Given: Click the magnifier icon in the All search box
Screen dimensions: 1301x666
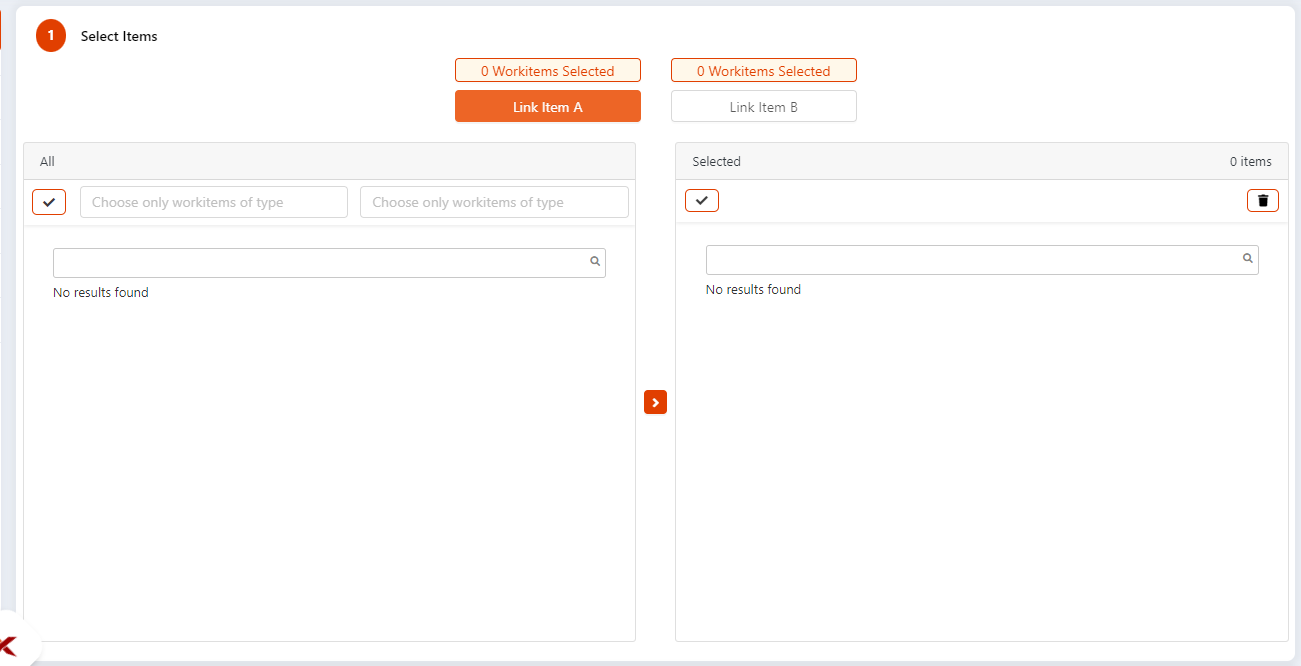Looking at the screenshot, I should pos(595,261).
